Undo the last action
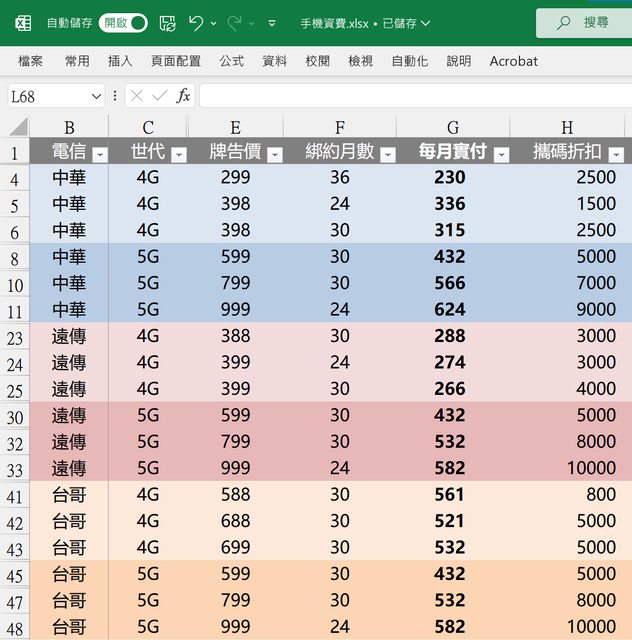Viewport: 632px width, 640px height. [x=196, y=22]
